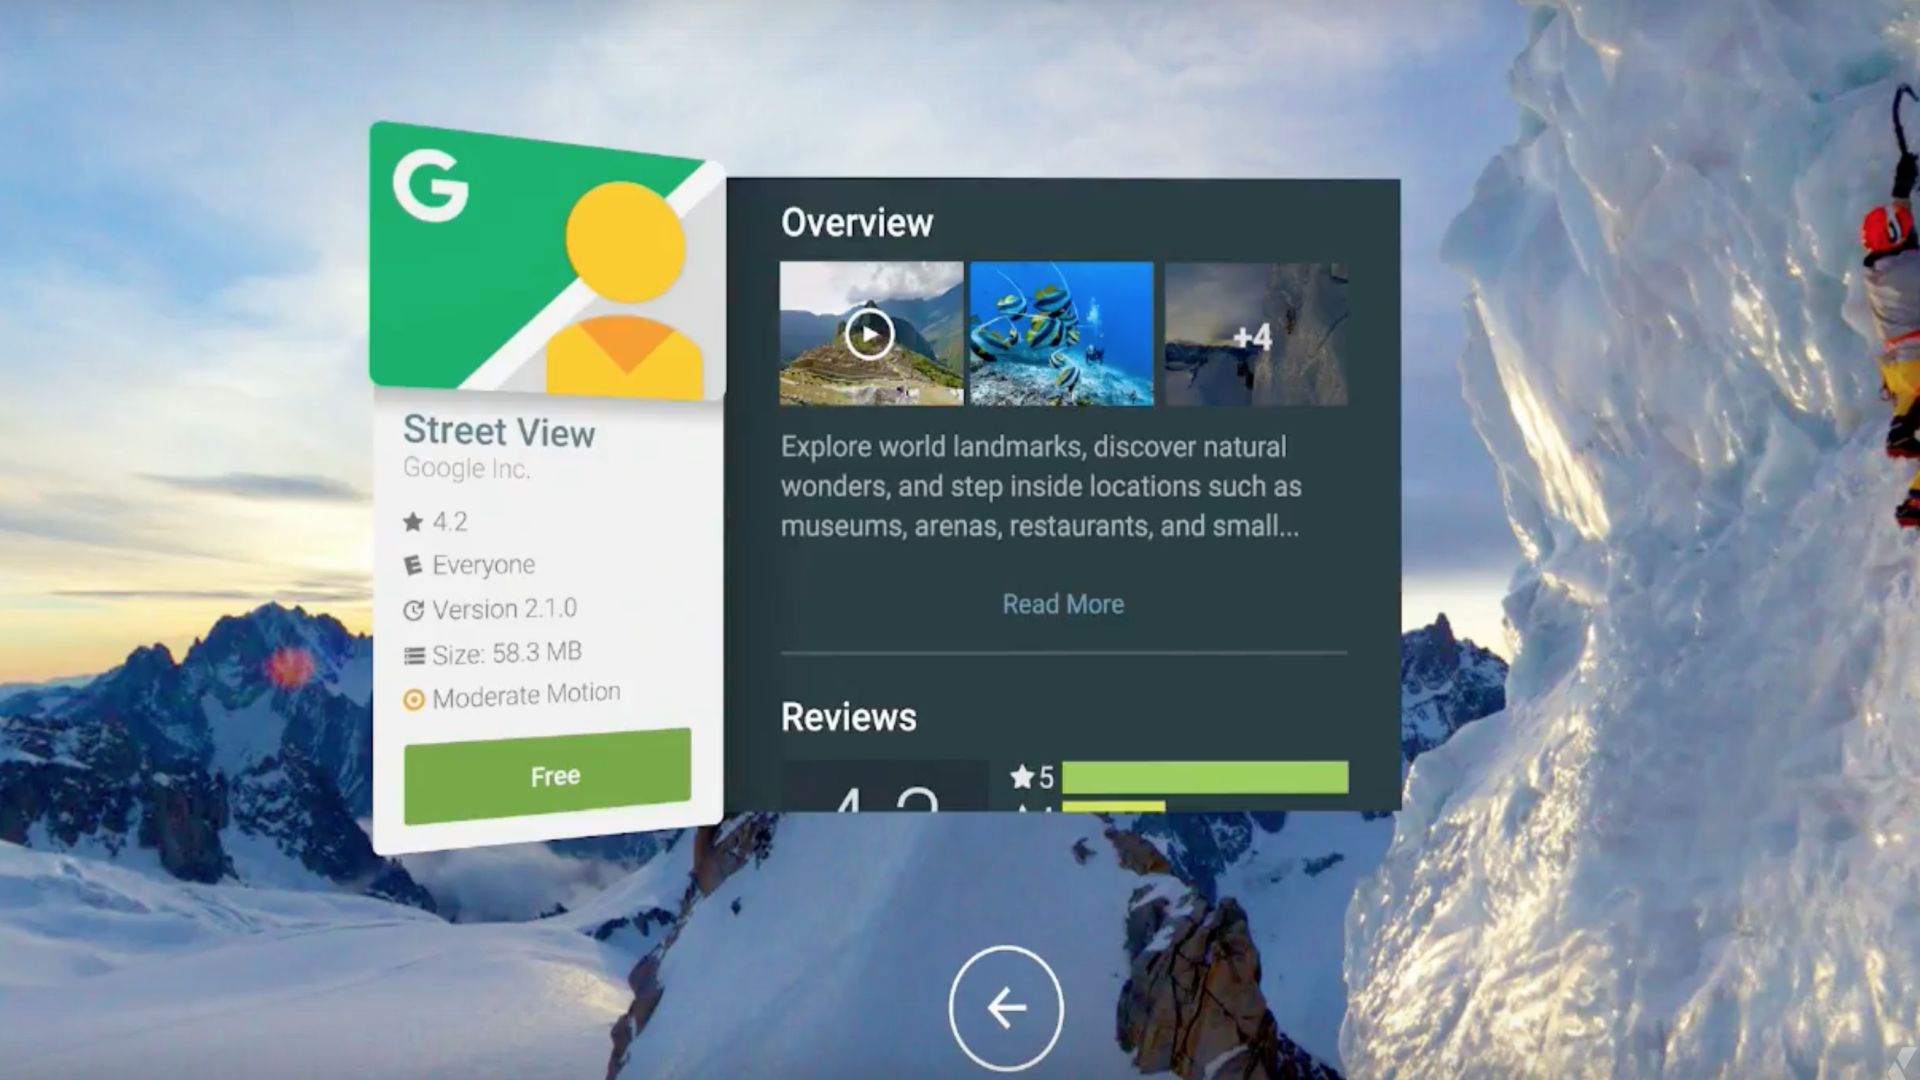Click the 4.2 rating value text
Image resolution: width=1920 pixels, height=1080 pixels.
(x=449, y=521)
